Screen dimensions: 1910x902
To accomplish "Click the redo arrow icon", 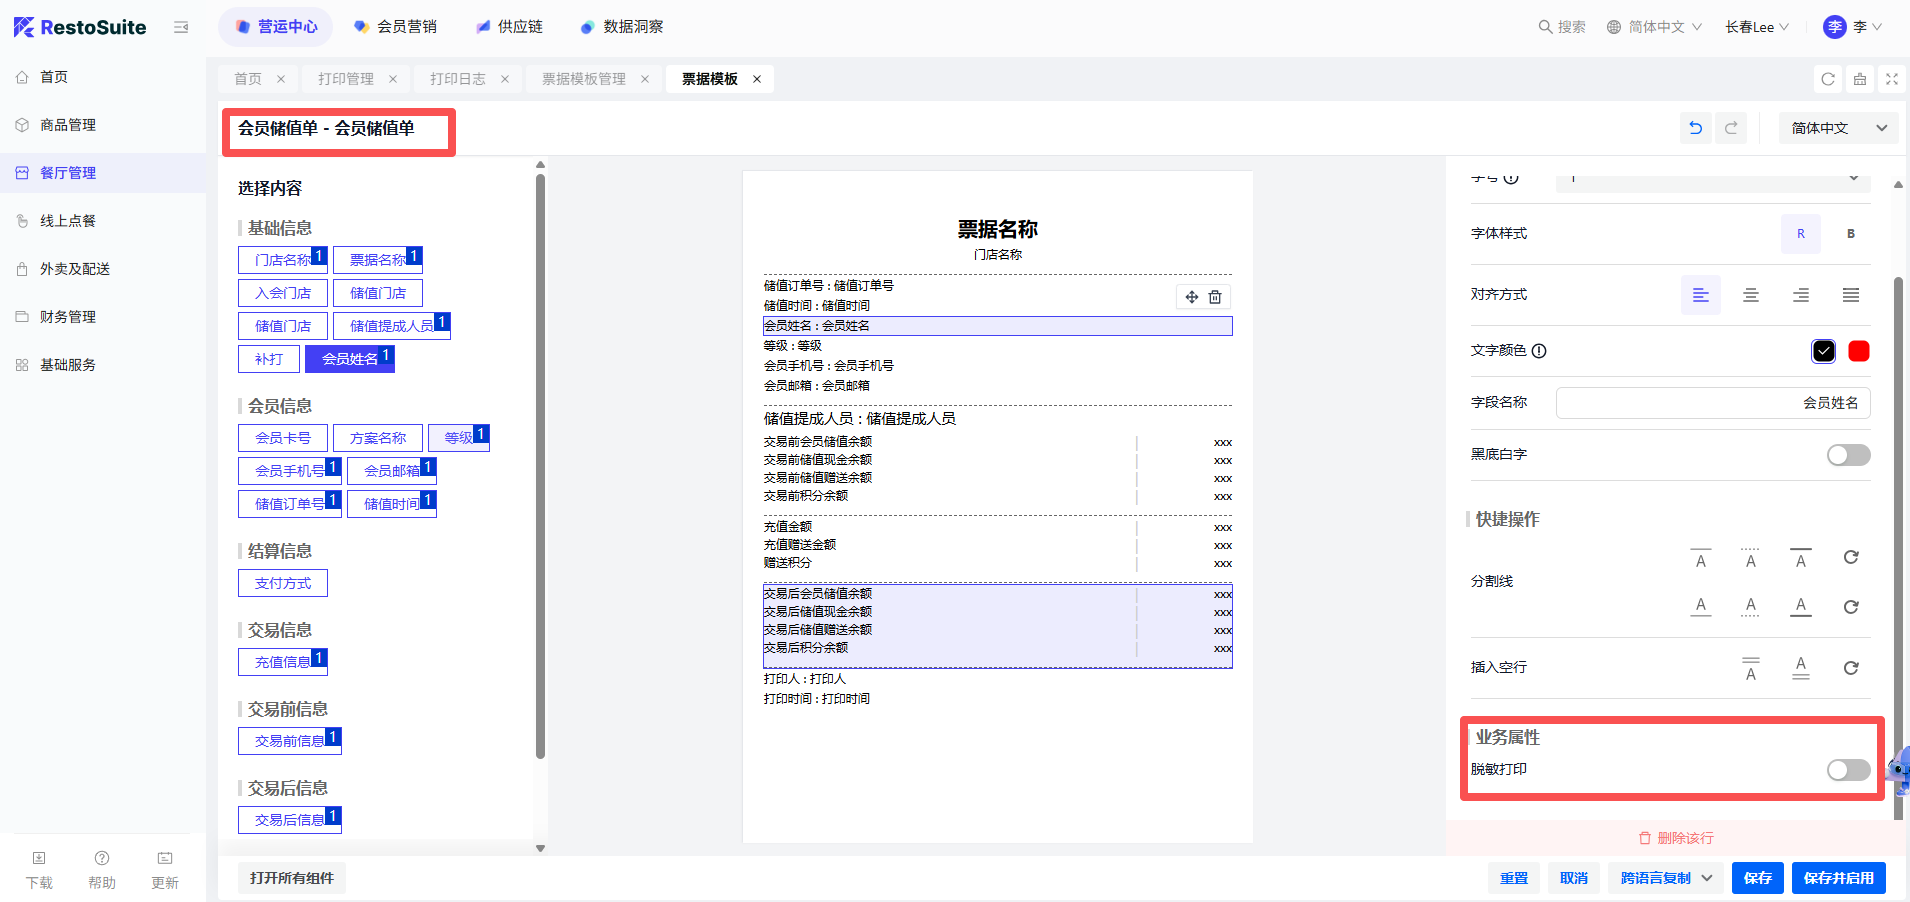I will [x=1731, y=128].
